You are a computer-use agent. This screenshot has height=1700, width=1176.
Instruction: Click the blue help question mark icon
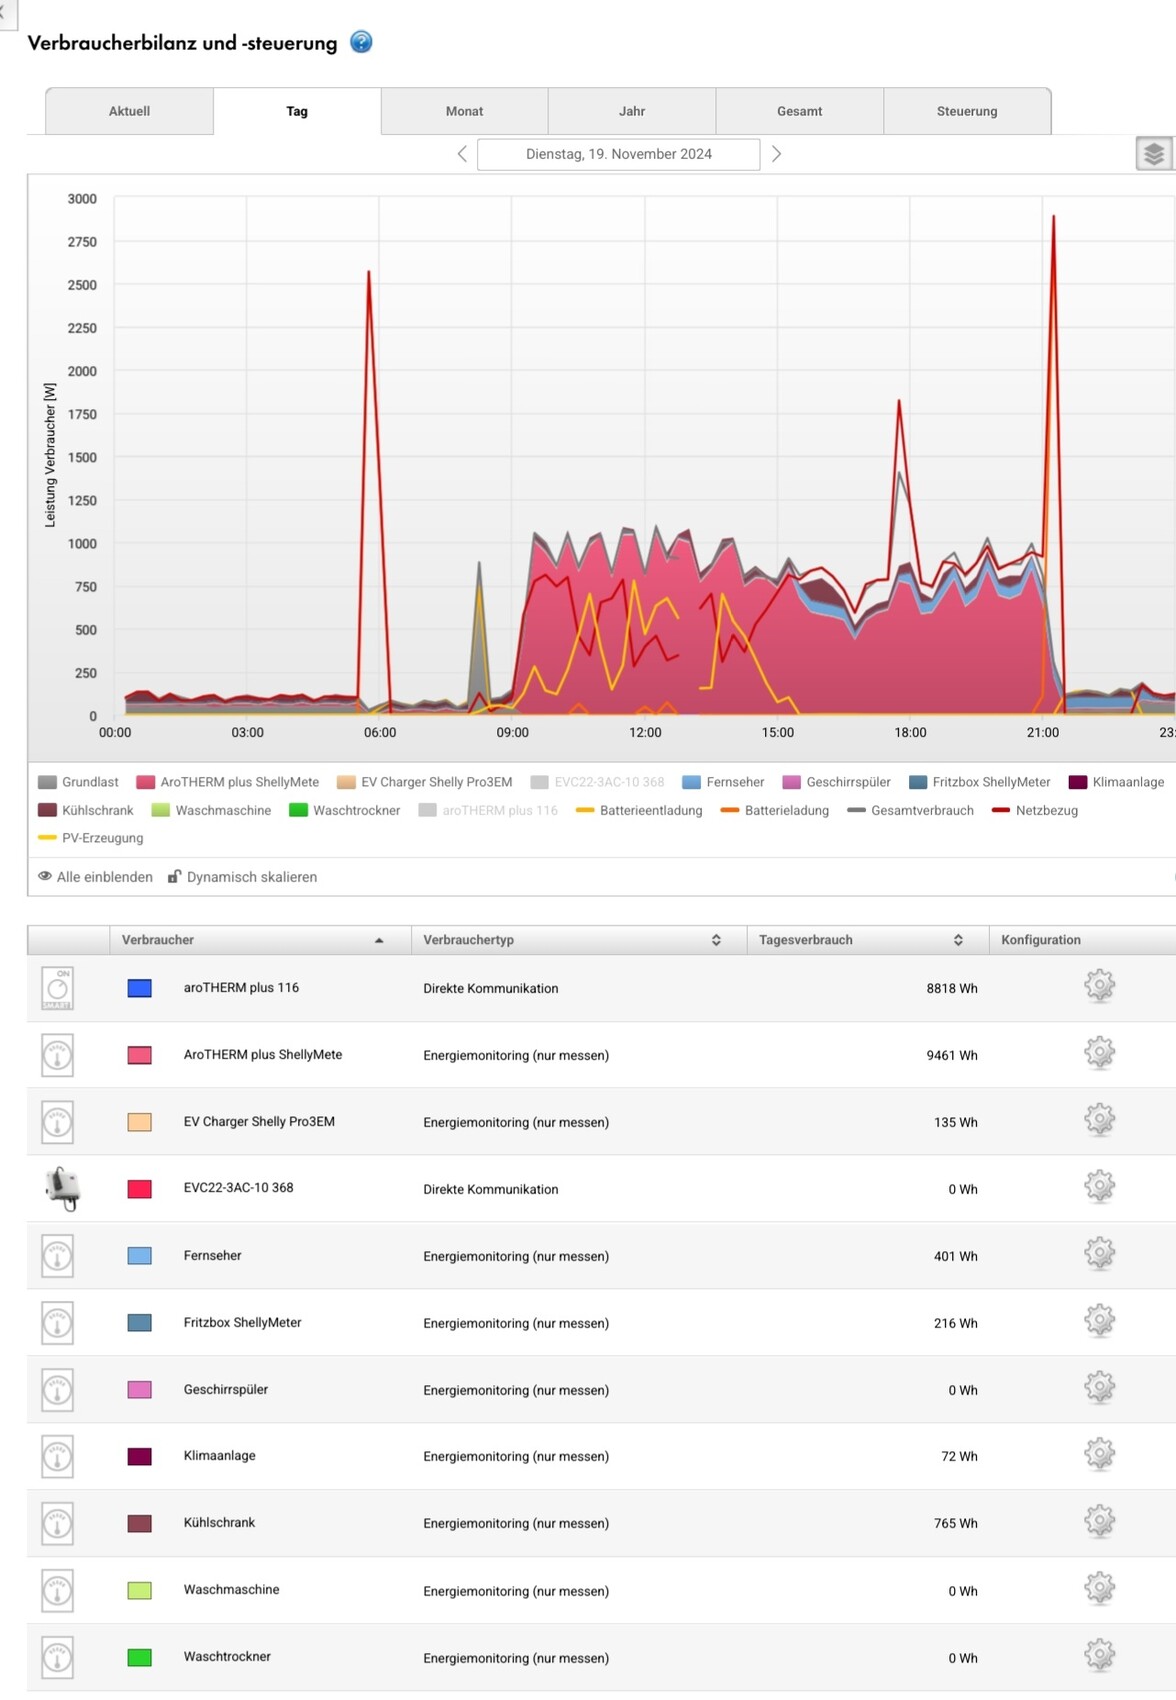(361, 42)
